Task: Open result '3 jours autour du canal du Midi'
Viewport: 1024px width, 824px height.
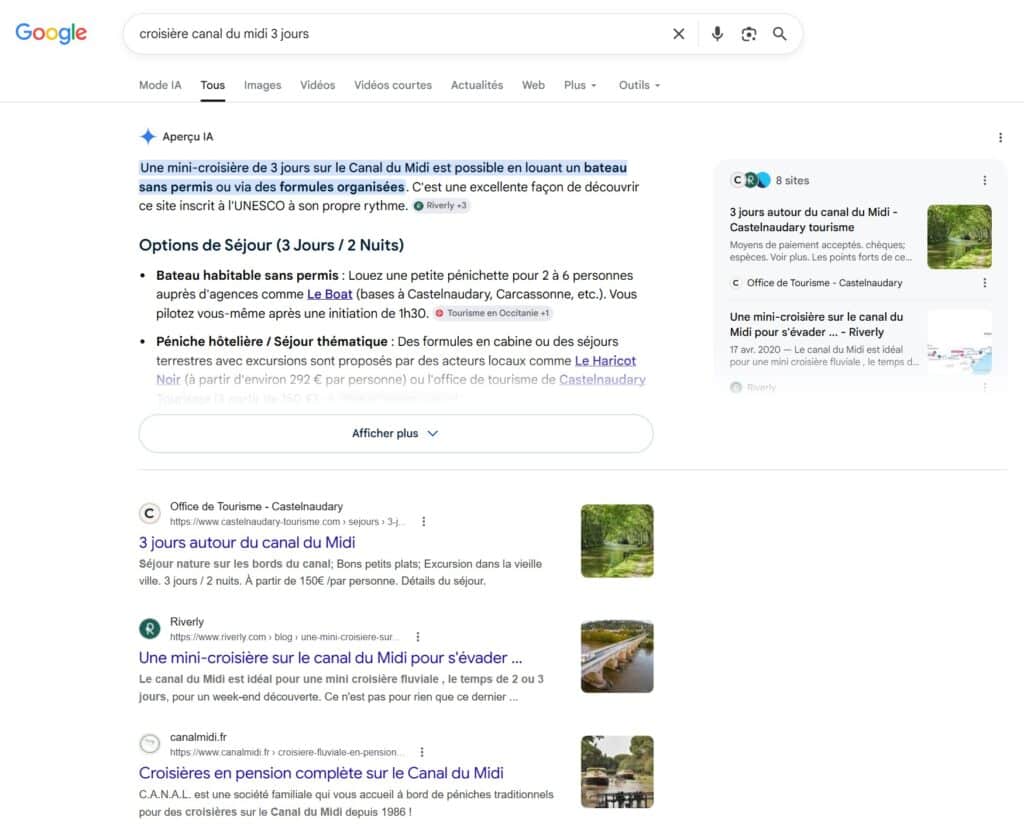Action: (247, 543)
